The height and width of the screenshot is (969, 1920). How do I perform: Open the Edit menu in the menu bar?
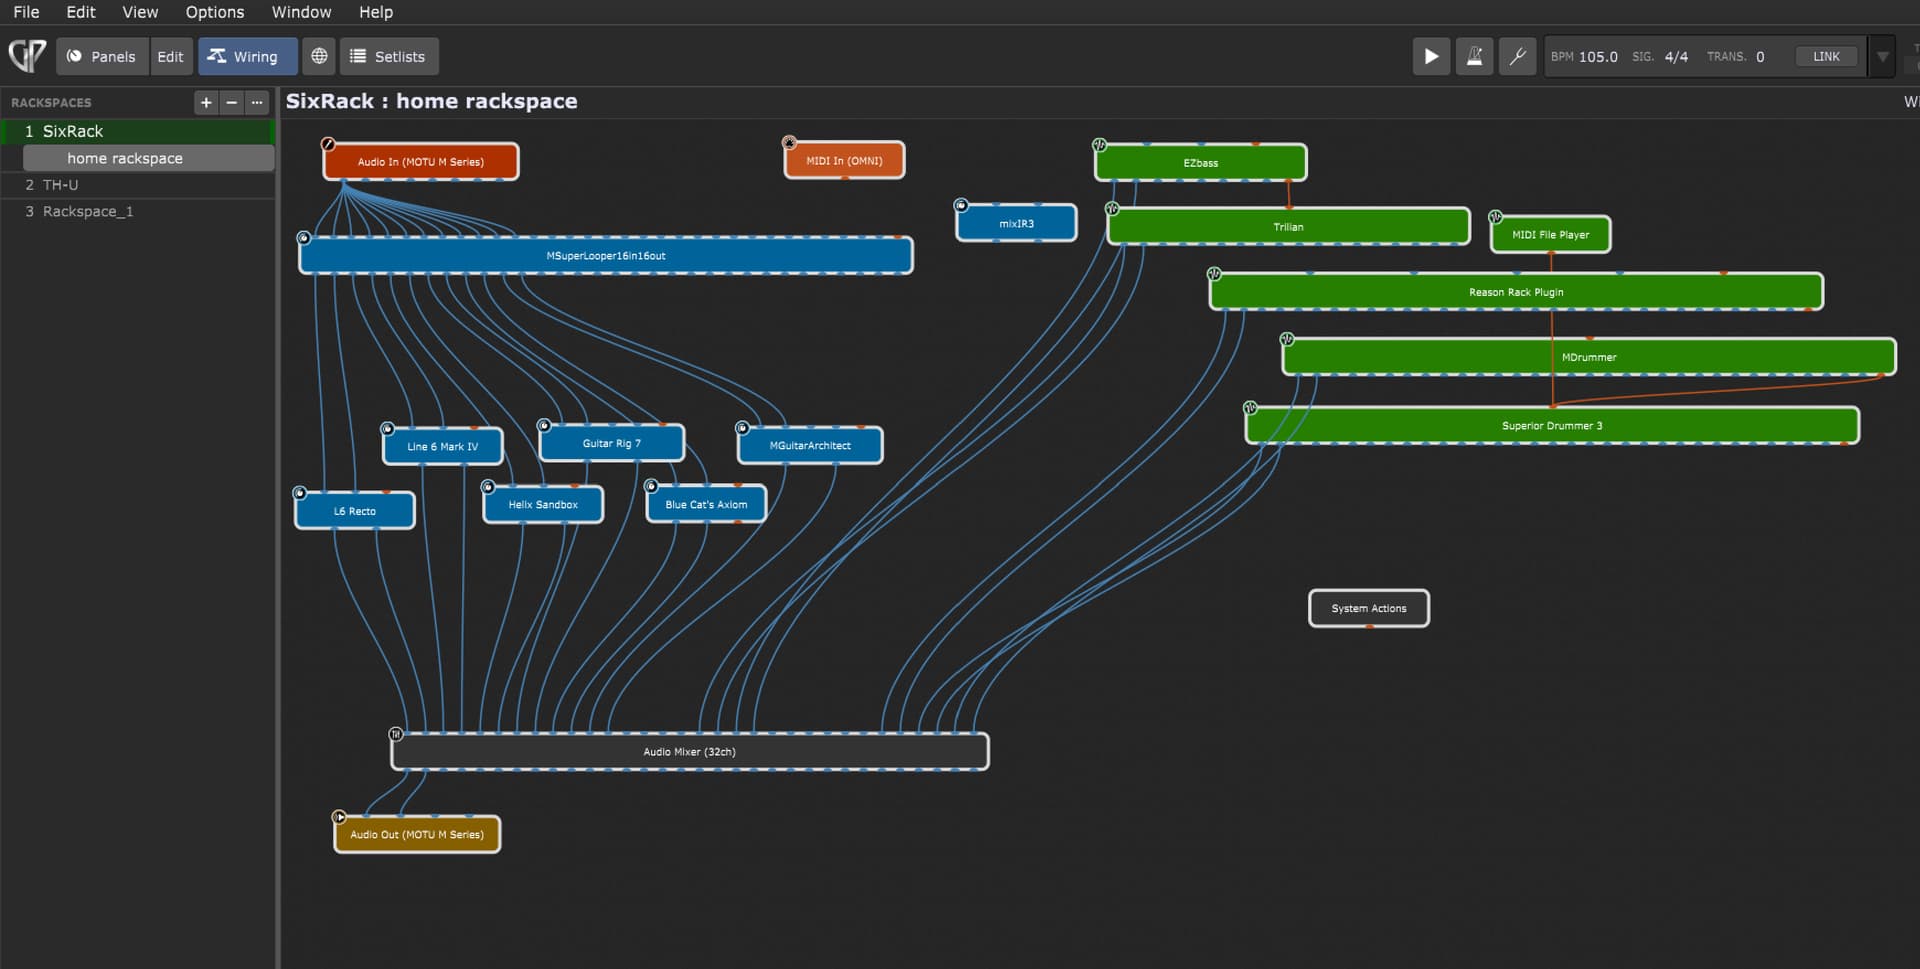pos(80,12)
